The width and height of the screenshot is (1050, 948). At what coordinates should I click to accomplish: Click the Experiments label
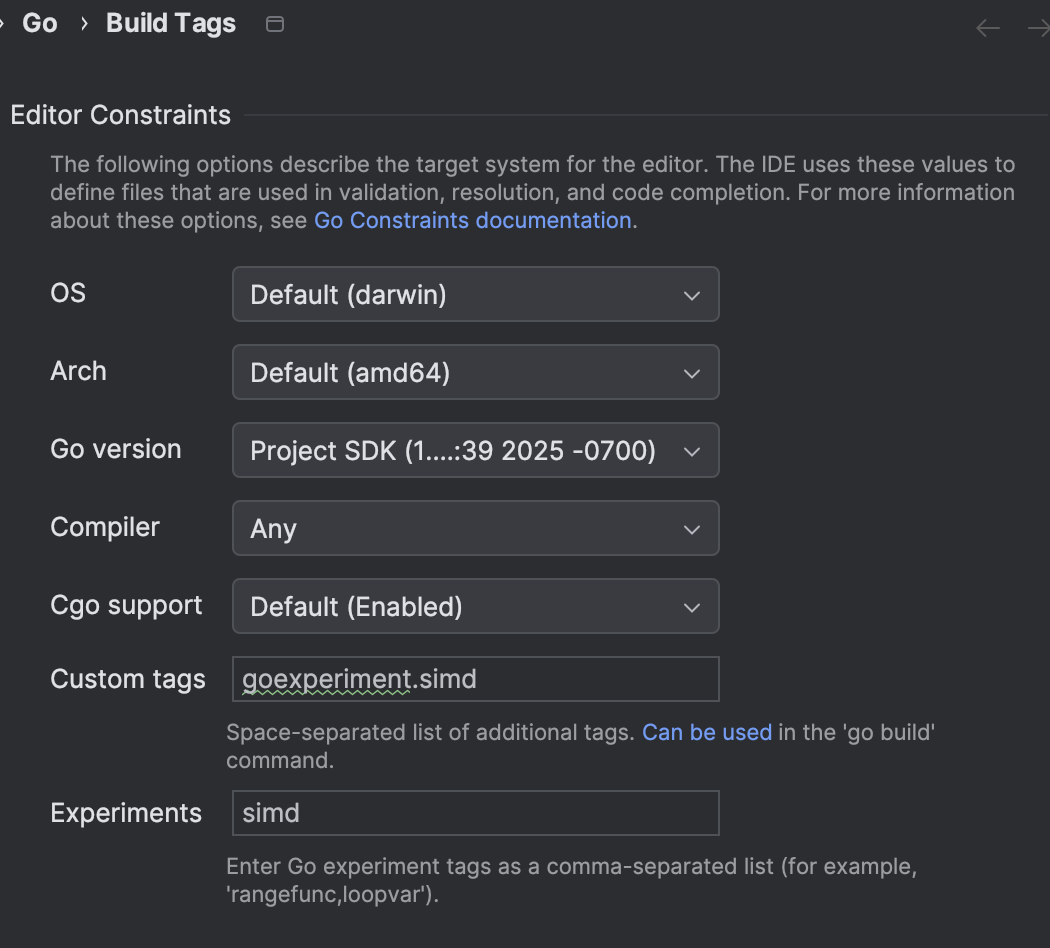coord(126,813)
